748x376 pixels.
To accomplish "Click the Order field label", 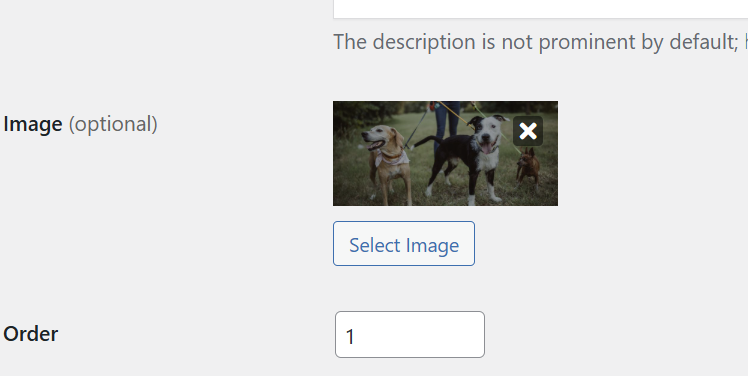I will [31, 334].
